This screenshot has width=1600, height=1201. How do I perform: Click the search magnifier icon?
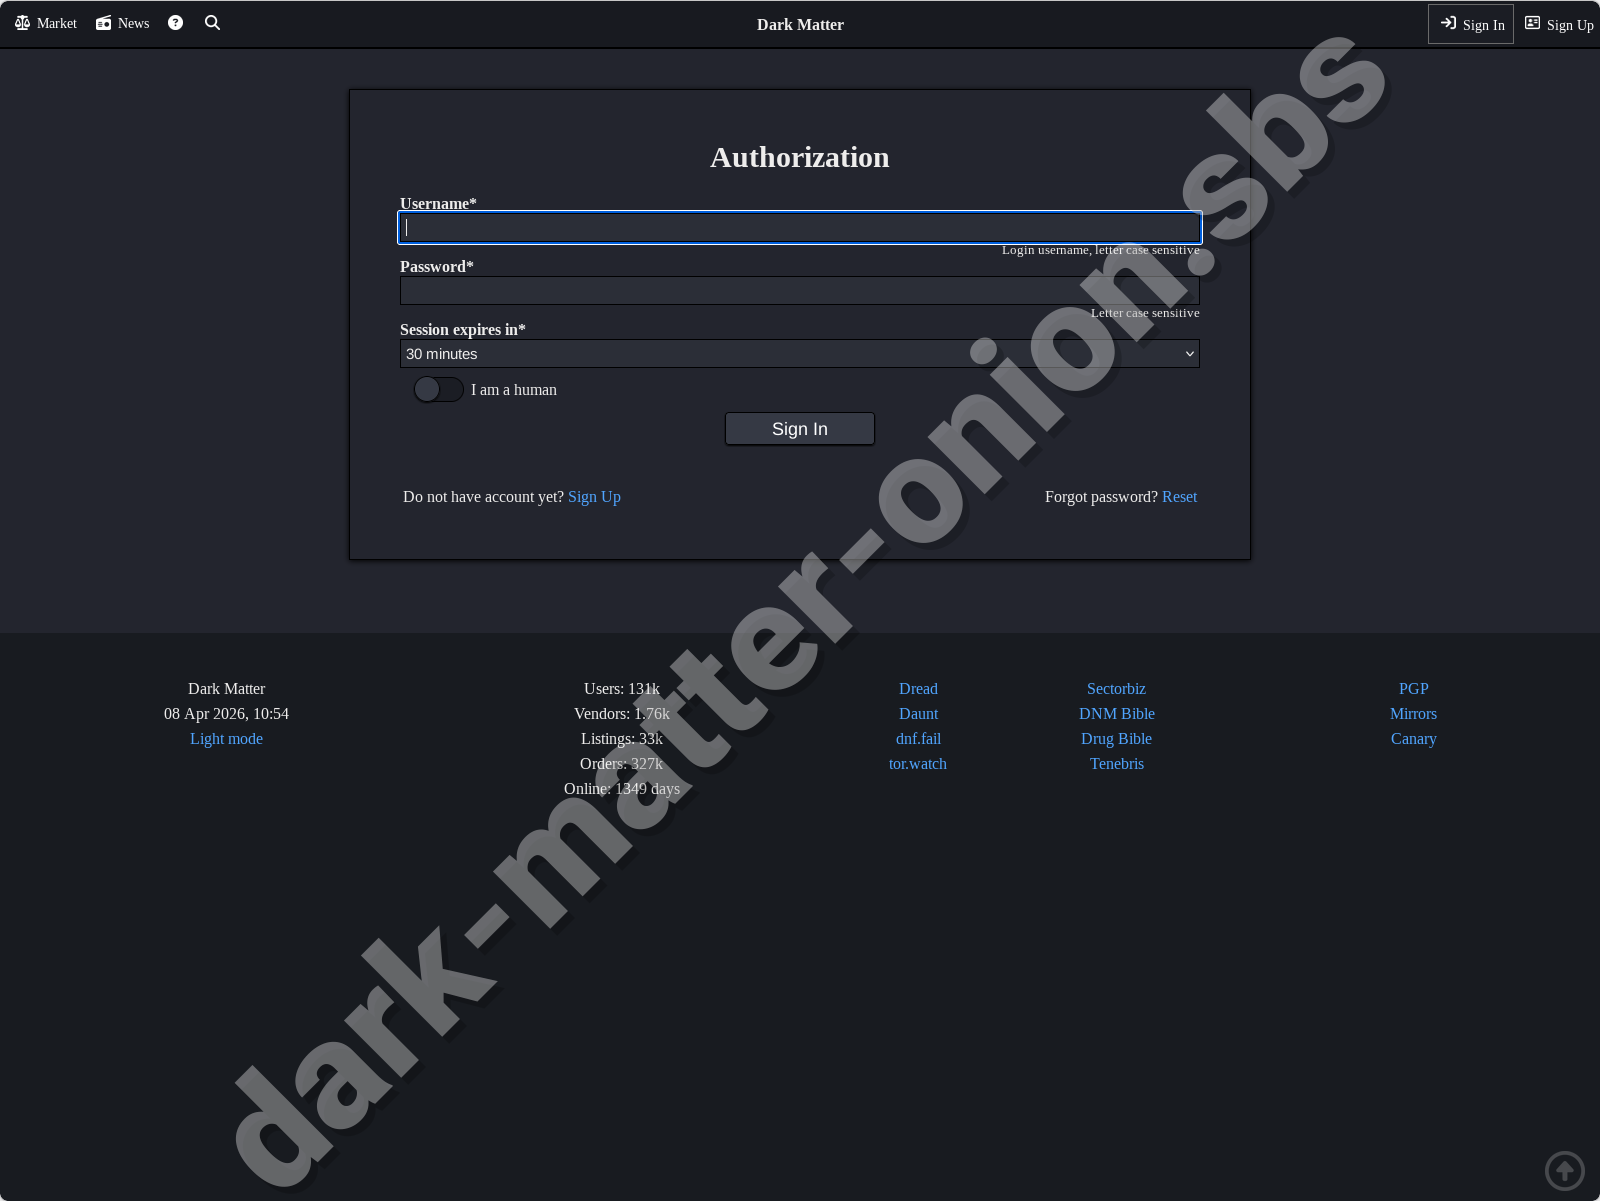(x=212, y=22)
